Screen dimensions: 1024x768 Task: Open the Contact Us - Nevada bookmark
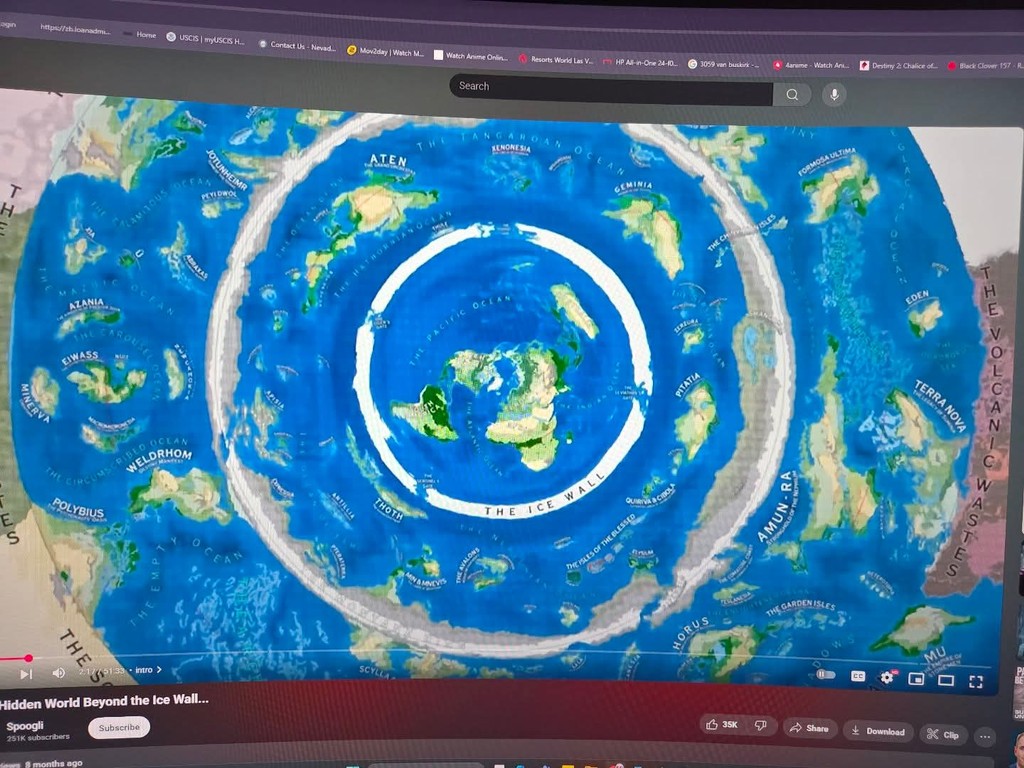(297, 46)
